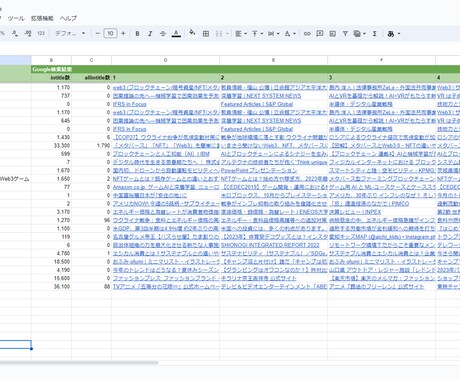Expand the merge cells options arrow
460x380 pixels.
point(227,34)
